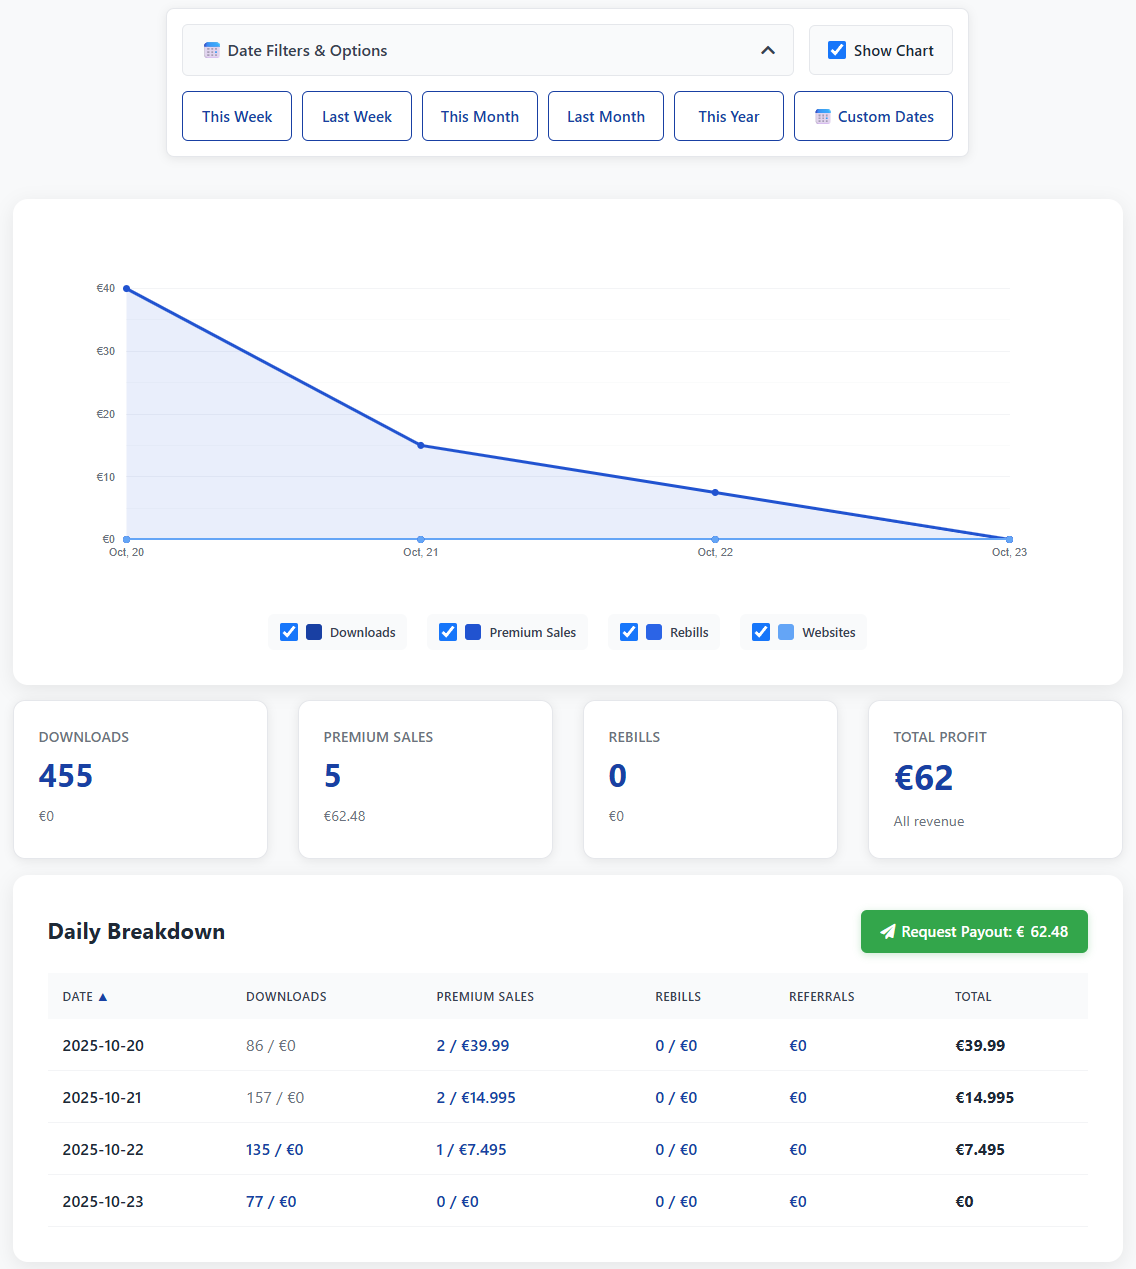Click the calendar icon in Date Filters & Options

(x=211, y=49)
